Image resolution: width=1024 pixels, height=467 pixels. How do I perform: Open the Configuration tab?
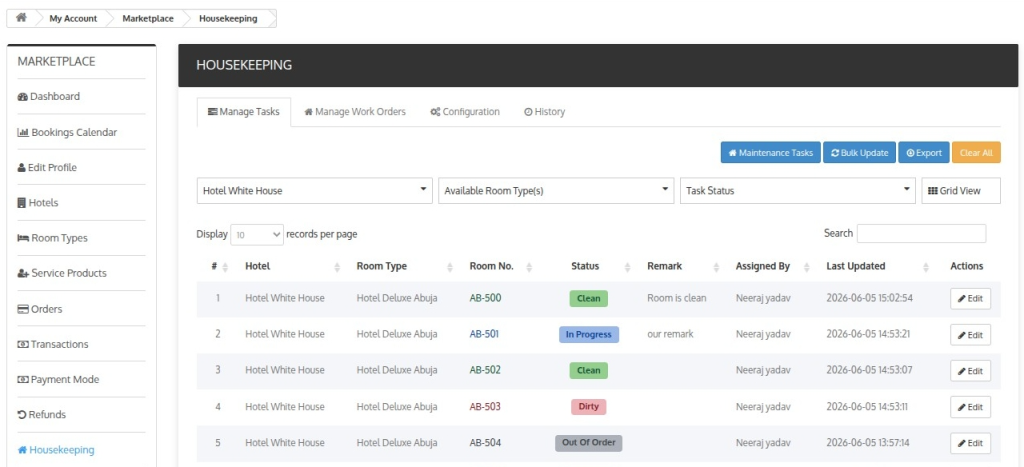pos(465,112)
